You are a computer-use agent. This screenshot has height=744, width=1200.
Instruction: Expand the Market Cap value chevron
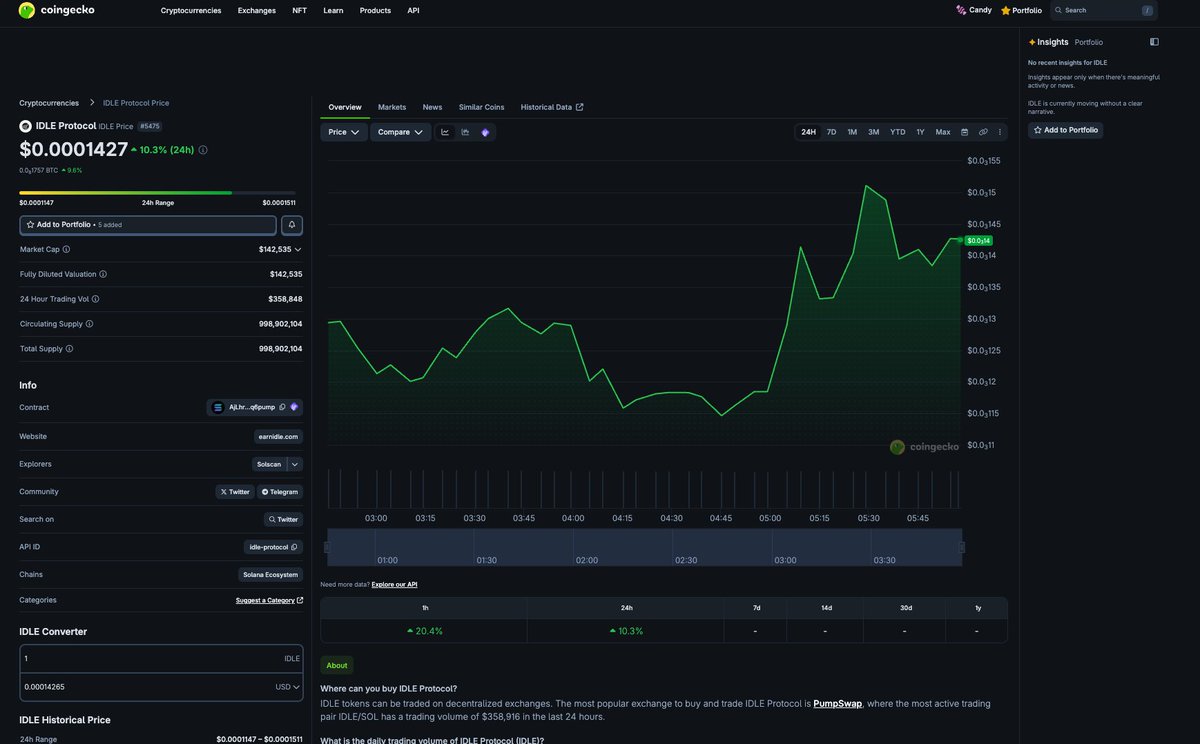298,249
